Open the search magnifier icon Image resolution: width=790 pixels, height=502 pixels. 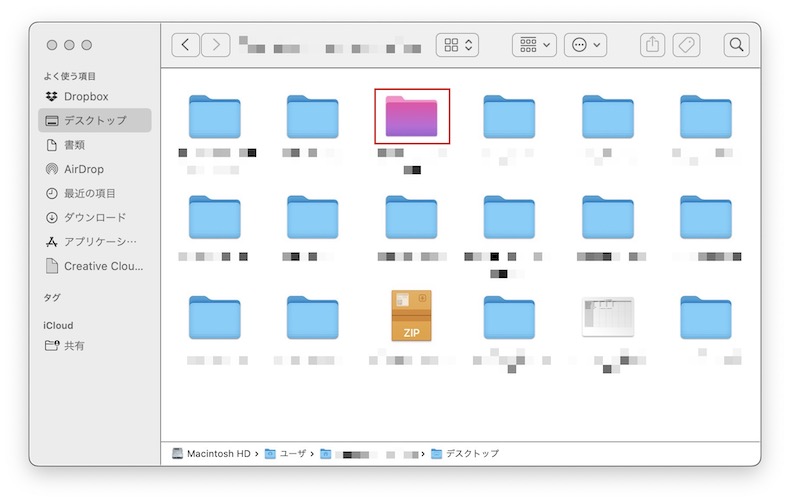[736, 45]
